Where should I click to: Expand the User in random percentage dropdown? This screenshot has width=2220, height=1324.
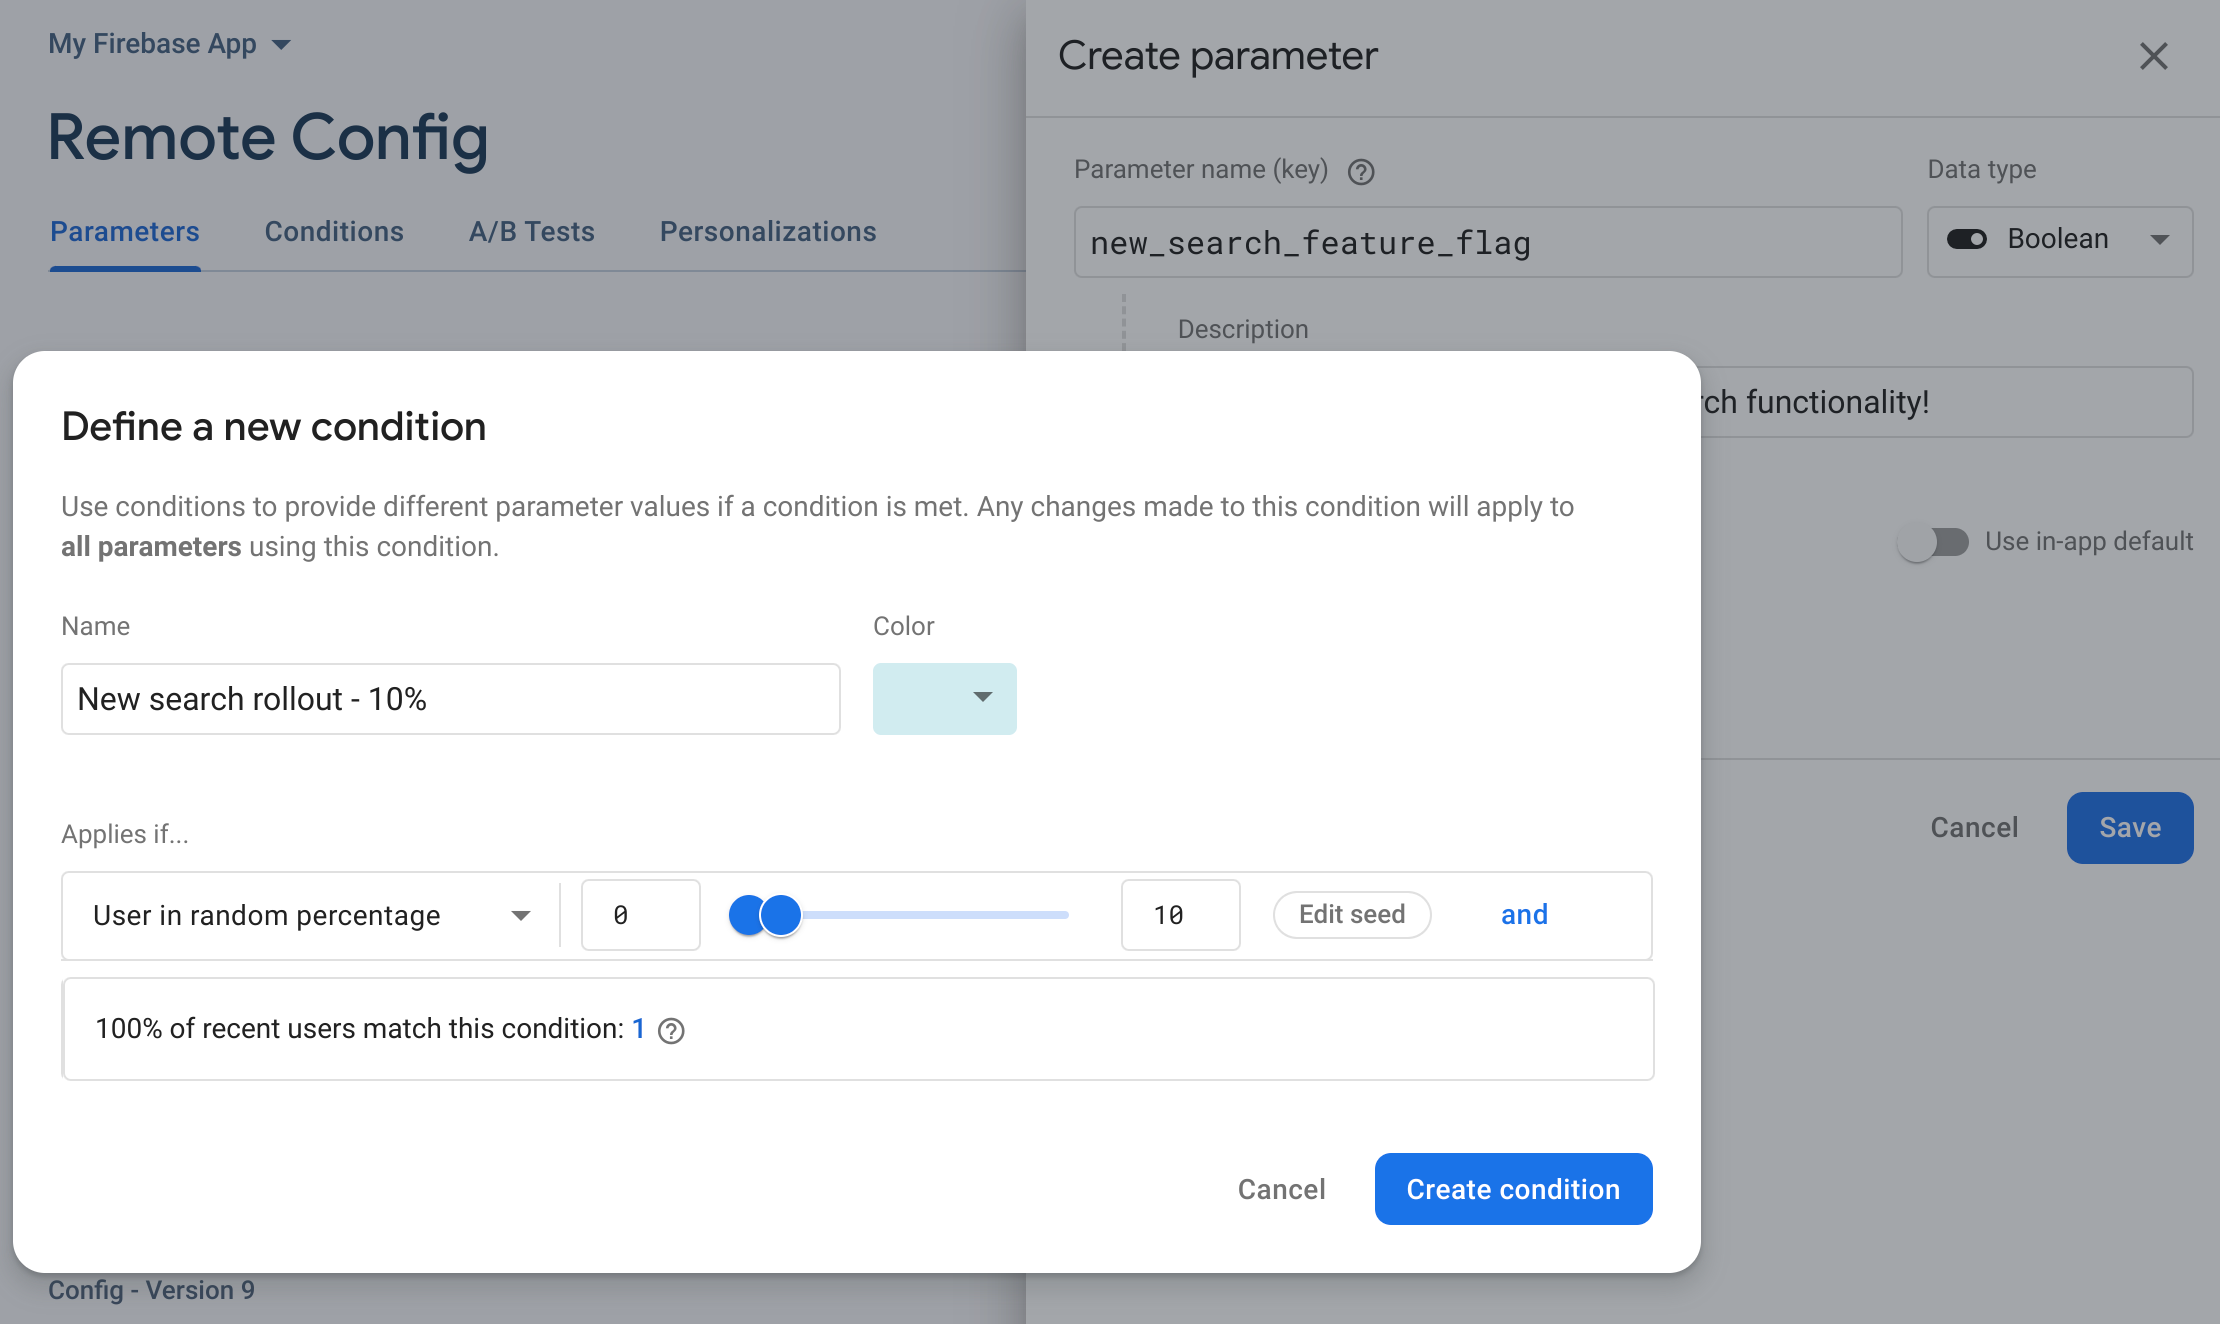point(520,913)
